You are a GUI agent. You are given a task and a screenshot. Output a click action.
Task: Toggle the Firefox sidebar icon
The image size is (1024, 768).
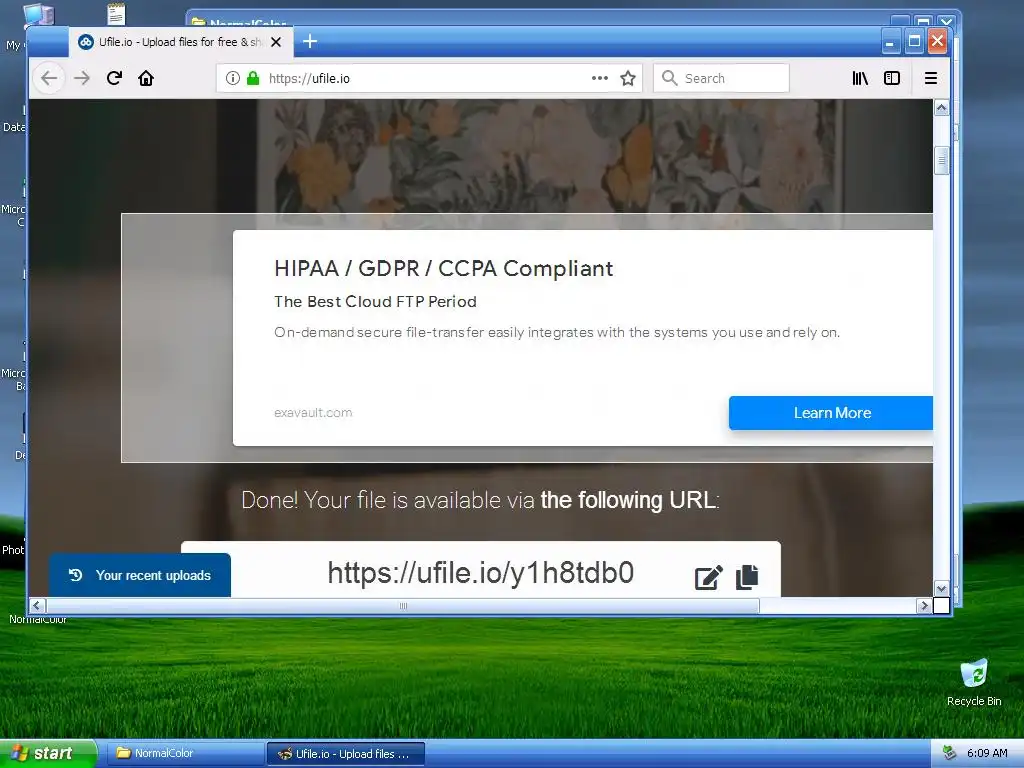point(891,78)
